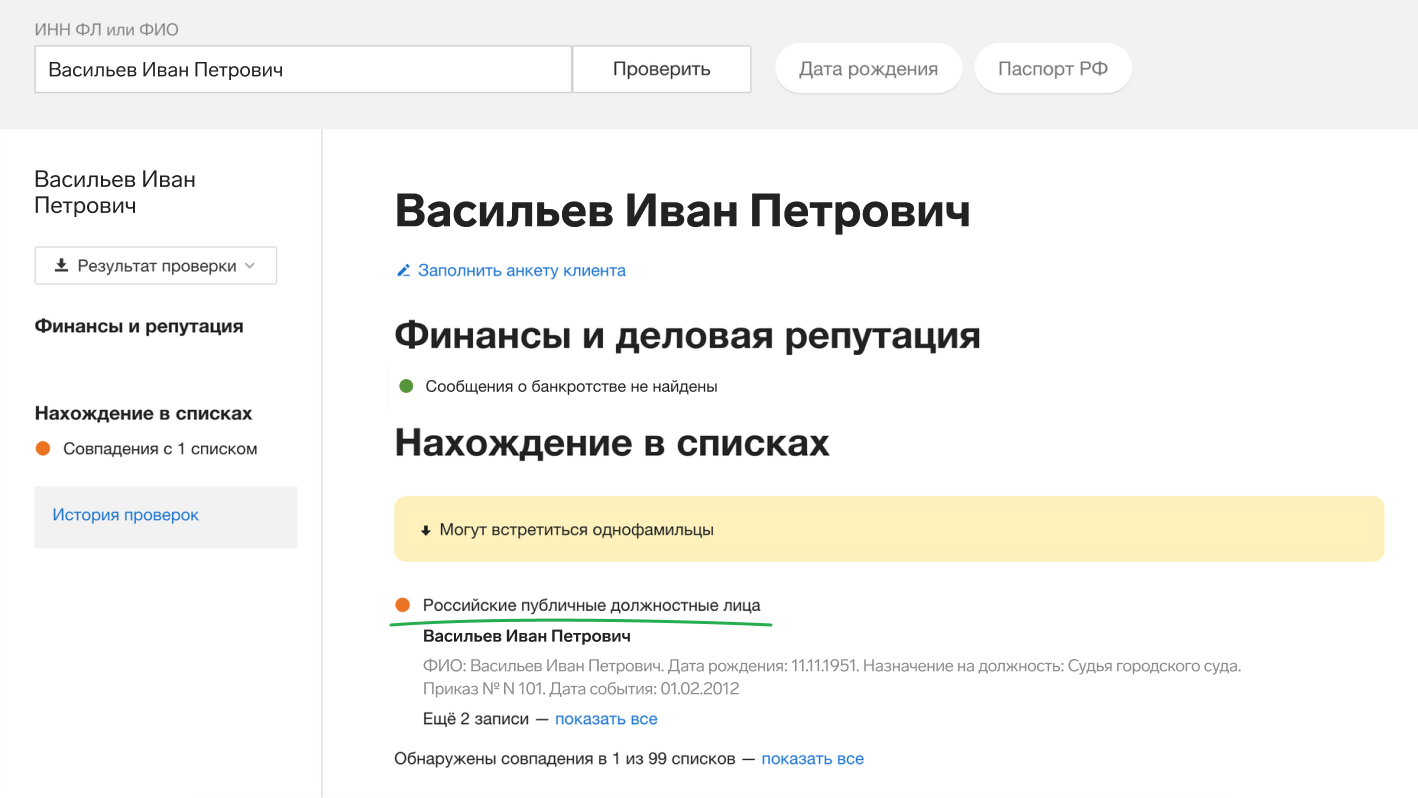Click orange dot next to Совпадения с 1 списком
Viewport: 1418px width, 798px height.
43,449
